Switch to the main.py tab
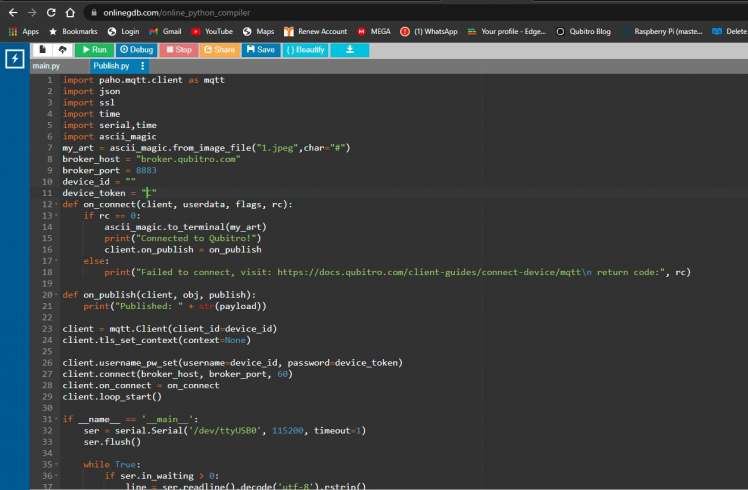The image size is (748, 490). pos(47,66)
